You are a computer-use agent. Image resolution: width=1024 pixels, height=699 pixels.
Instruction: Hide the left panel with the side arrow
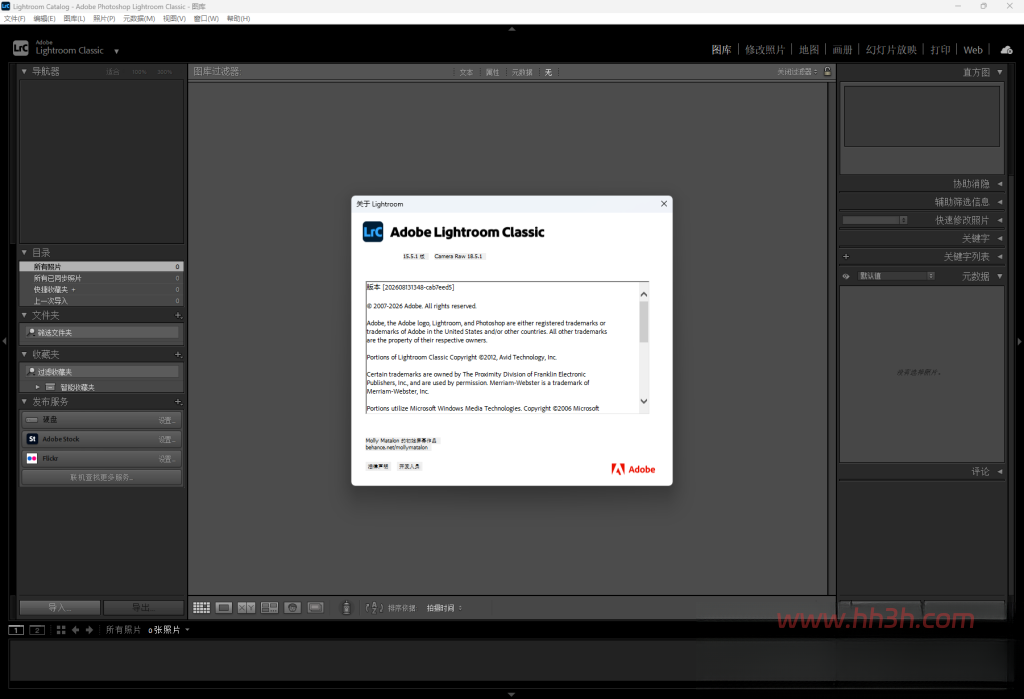point(4,341)
